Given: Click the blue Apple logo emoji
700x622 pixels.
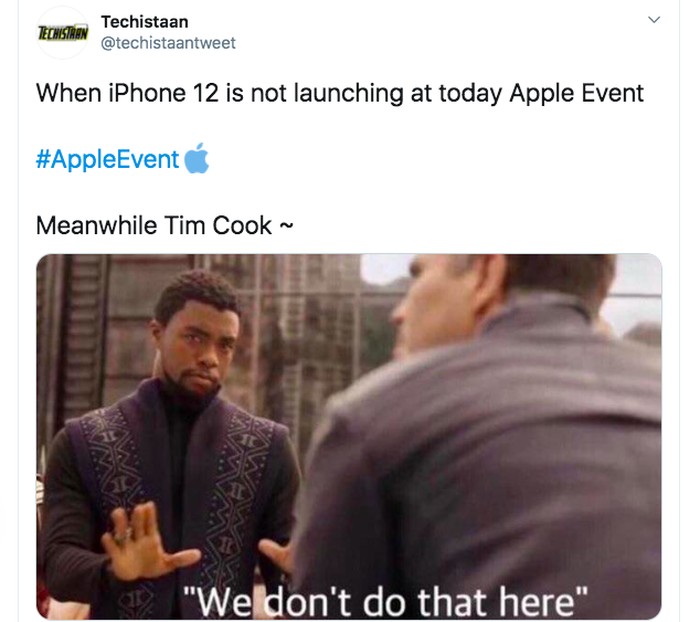Looking at the screenshot, I should [x=196, y=158].
